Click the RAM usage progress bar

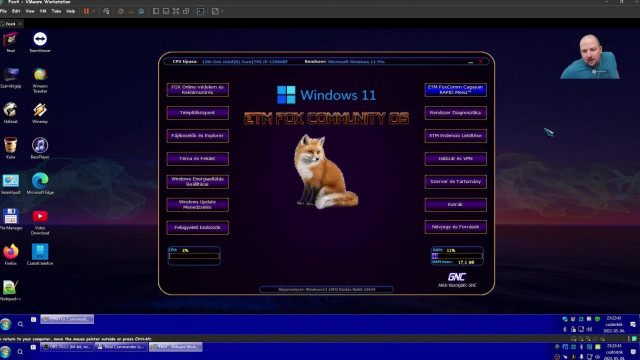pos(457,256)
